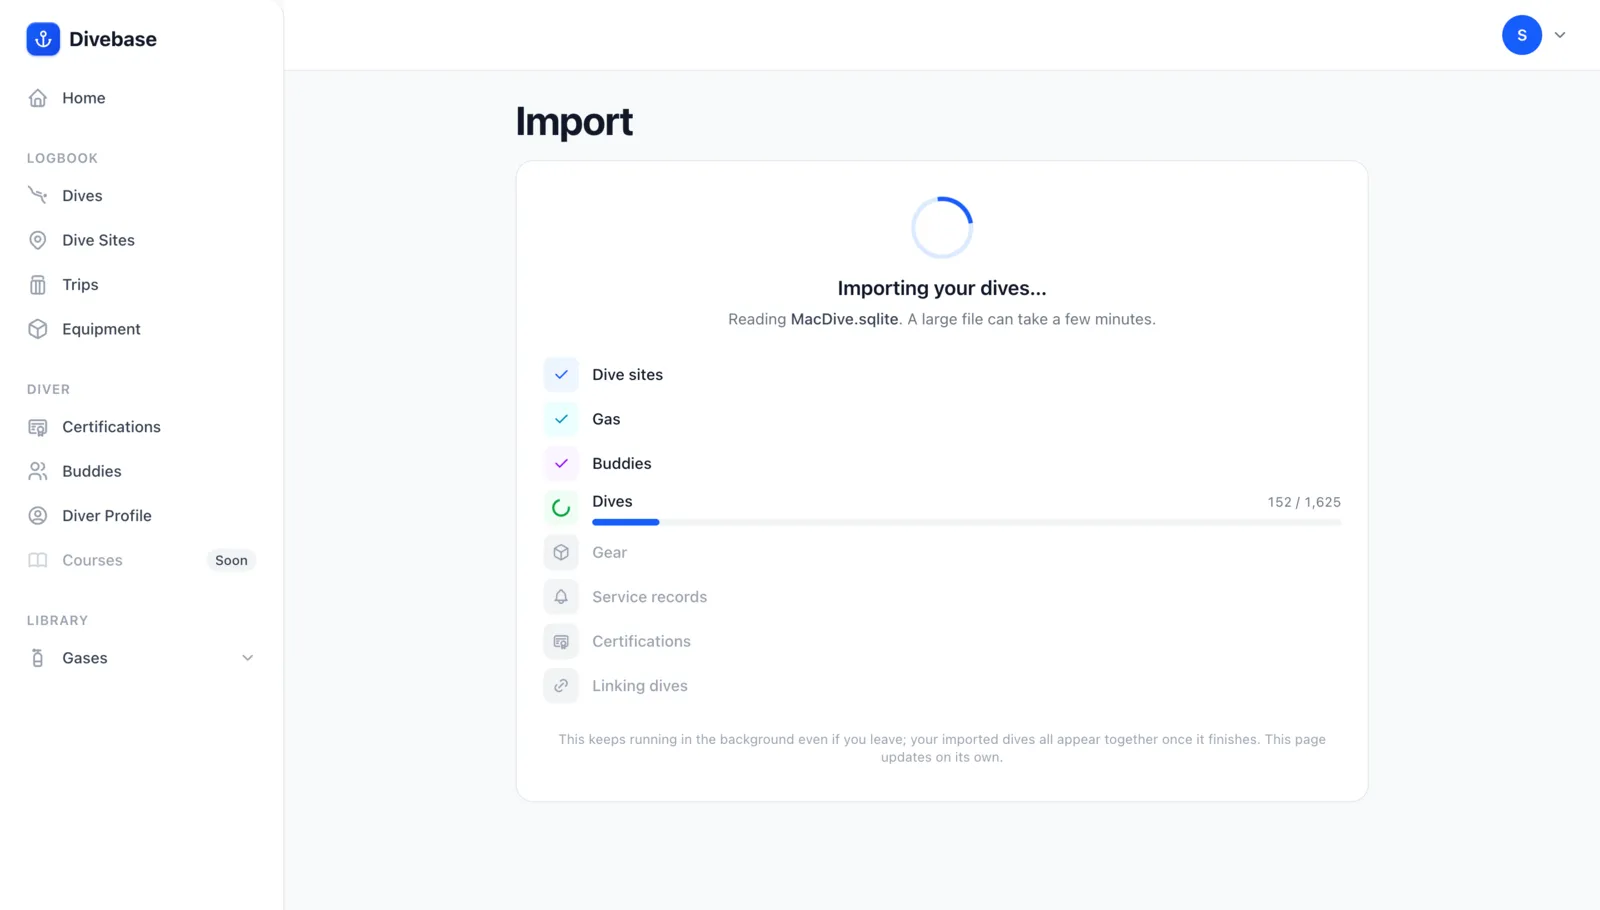Click the Service records bell icon

[x=561, y=597]
